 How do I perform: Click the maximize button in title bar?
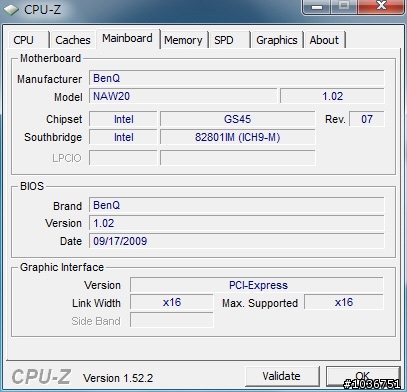(344, 6)
